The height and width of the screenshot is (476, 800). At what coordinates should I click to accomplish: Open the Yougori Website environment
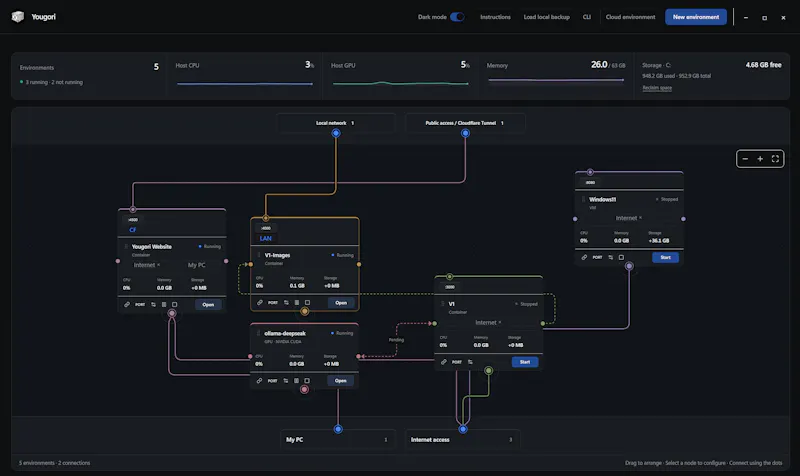pos(208,305)
